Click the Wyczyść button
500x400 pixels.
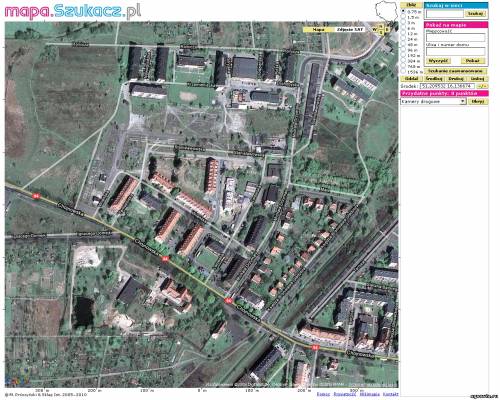[x=439, y=61]
